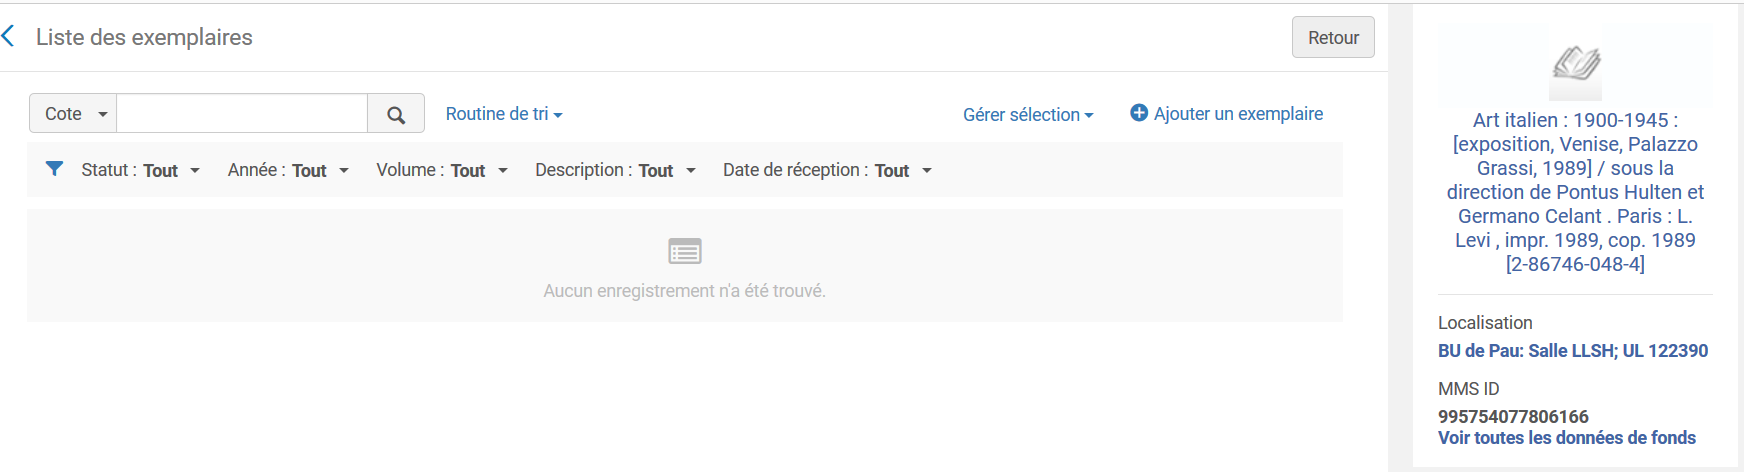Expand the Description filter dropdown
The height and width of the screenshot is (472, 1744).
point(615,171)
